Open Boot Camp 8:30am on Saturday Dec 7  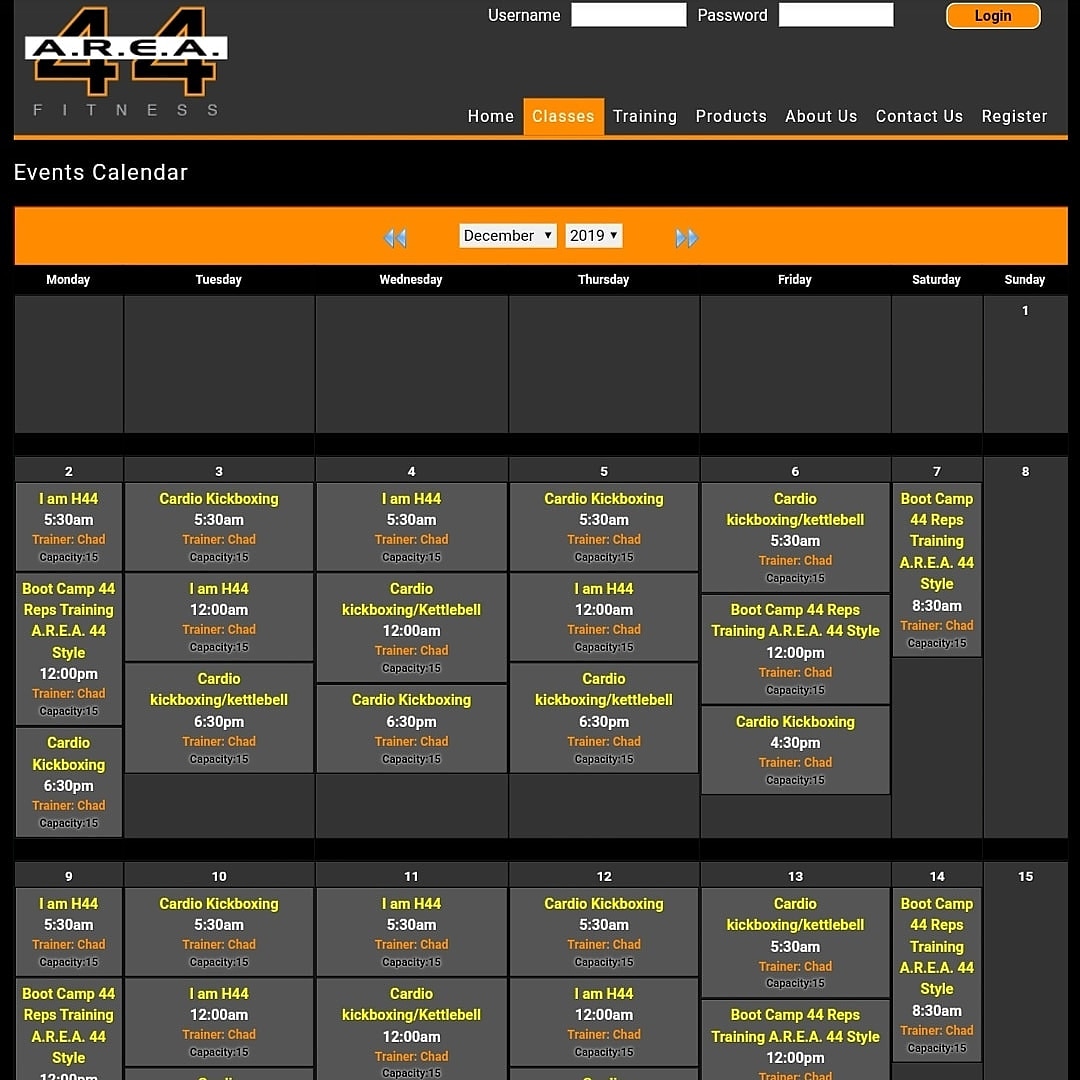pos(937,570)
